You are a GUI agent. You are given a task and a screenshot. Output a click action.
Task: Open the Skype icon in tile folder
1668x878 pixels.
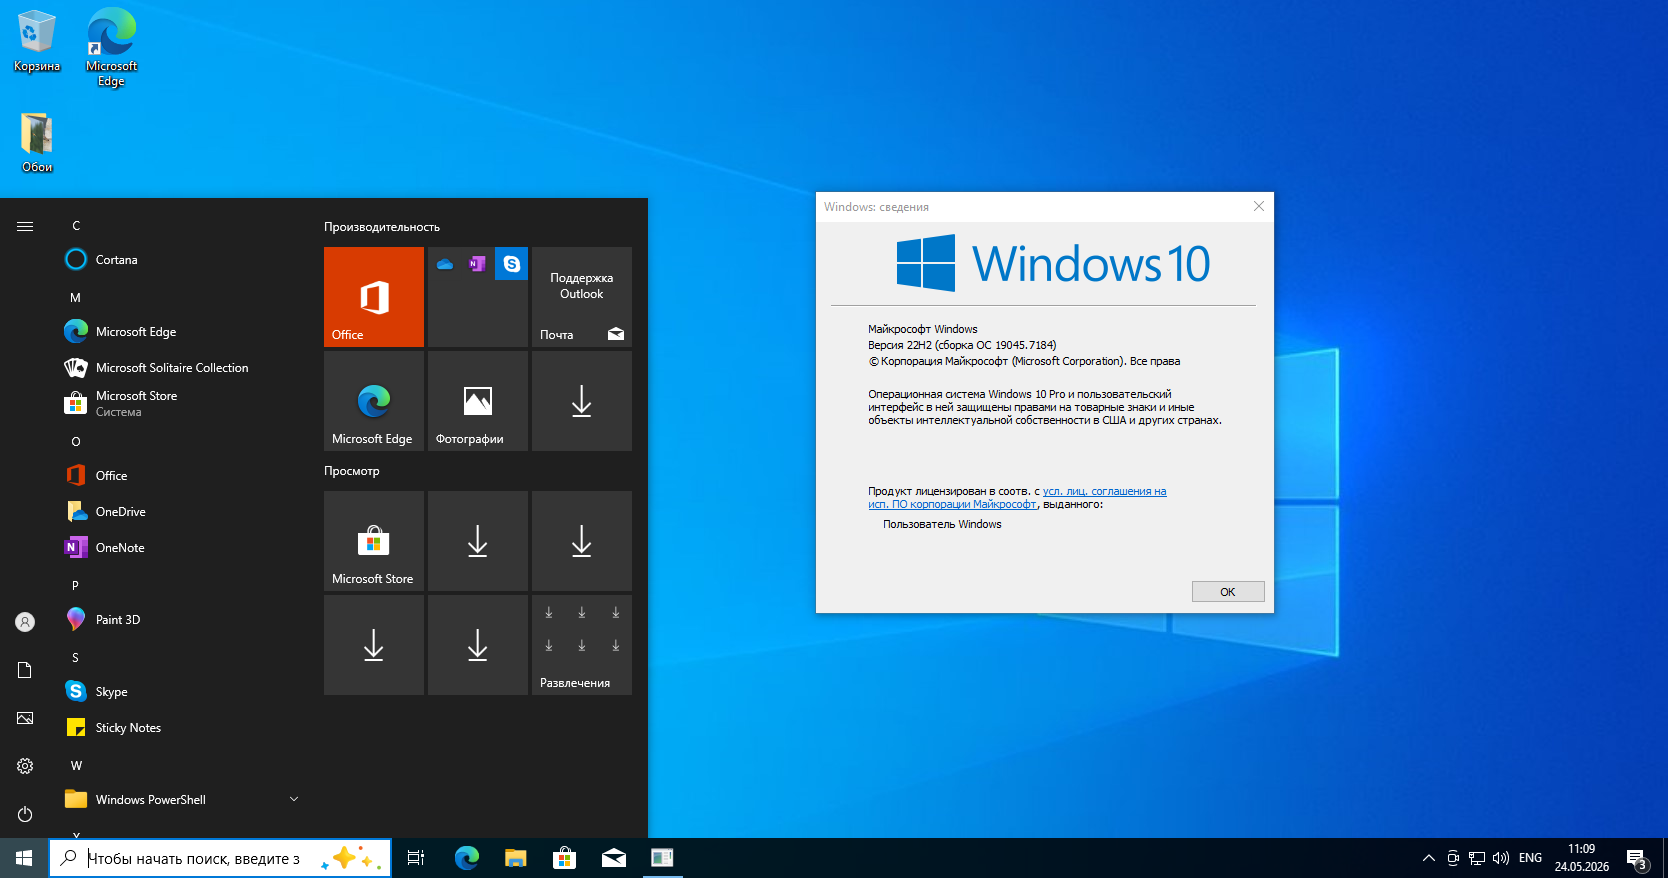512,264
